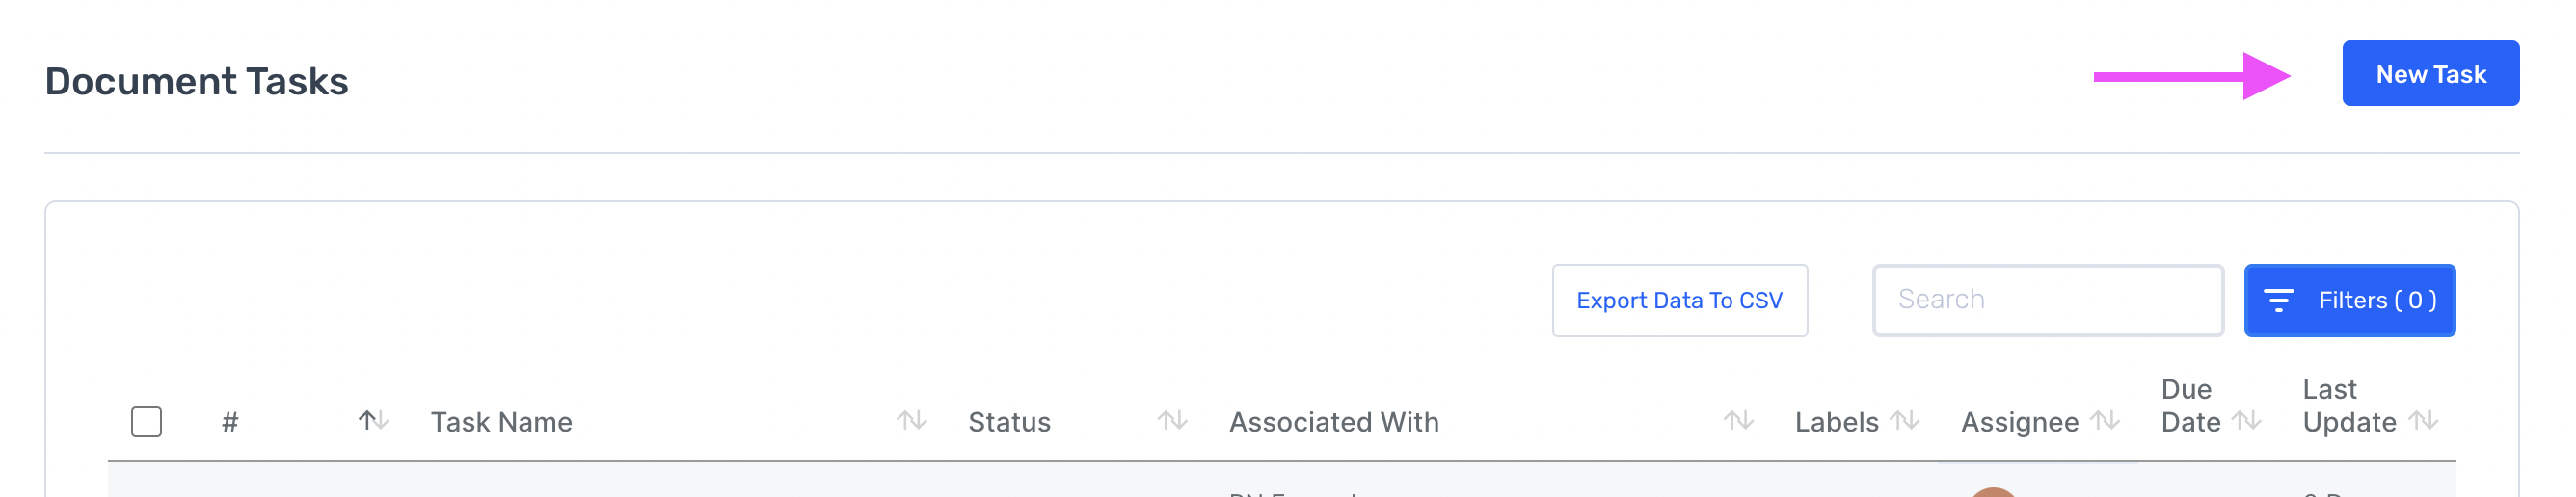Click the Status column header
This screenshot has width=2576, height=497.
click(x=1009, y=422)
